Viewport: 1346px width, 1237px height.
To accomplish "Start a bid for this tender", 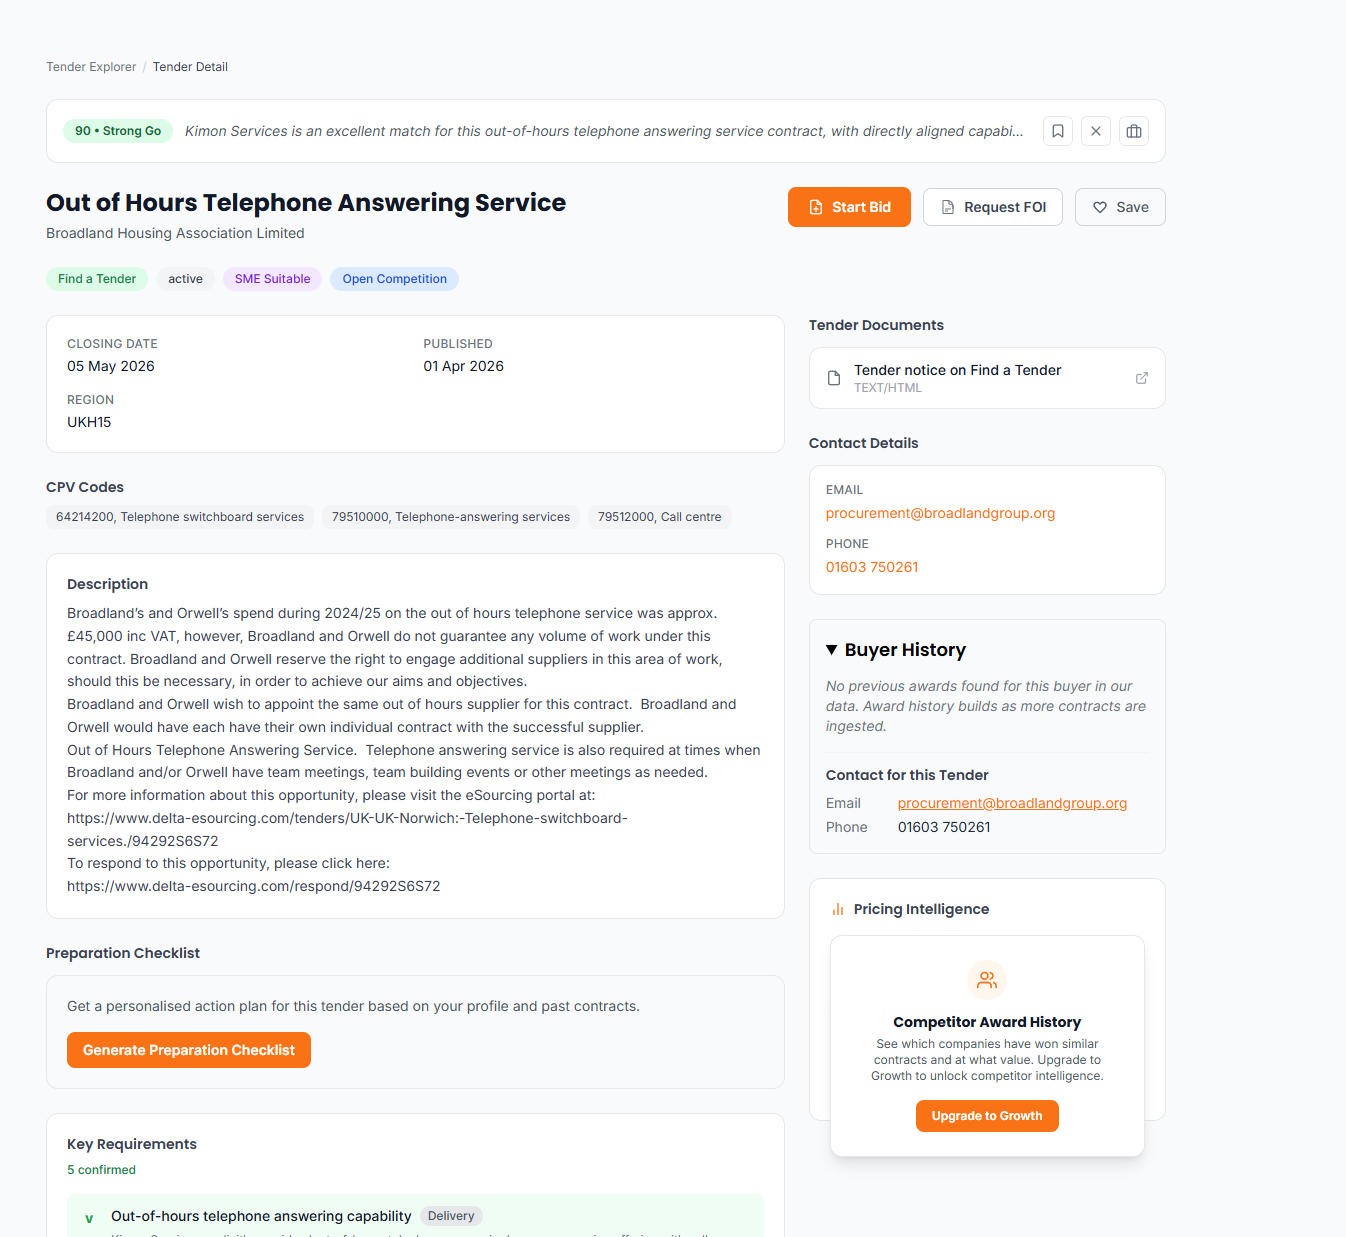I will coord(849,207).
